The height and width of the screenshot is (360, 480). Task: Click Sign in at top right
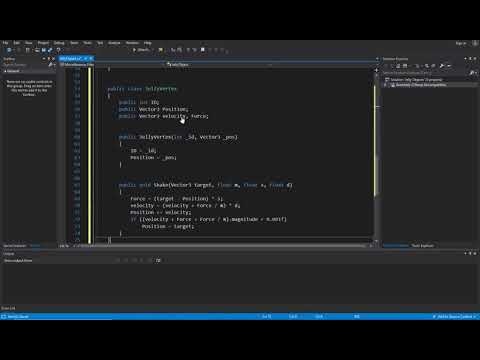(460, 43)
